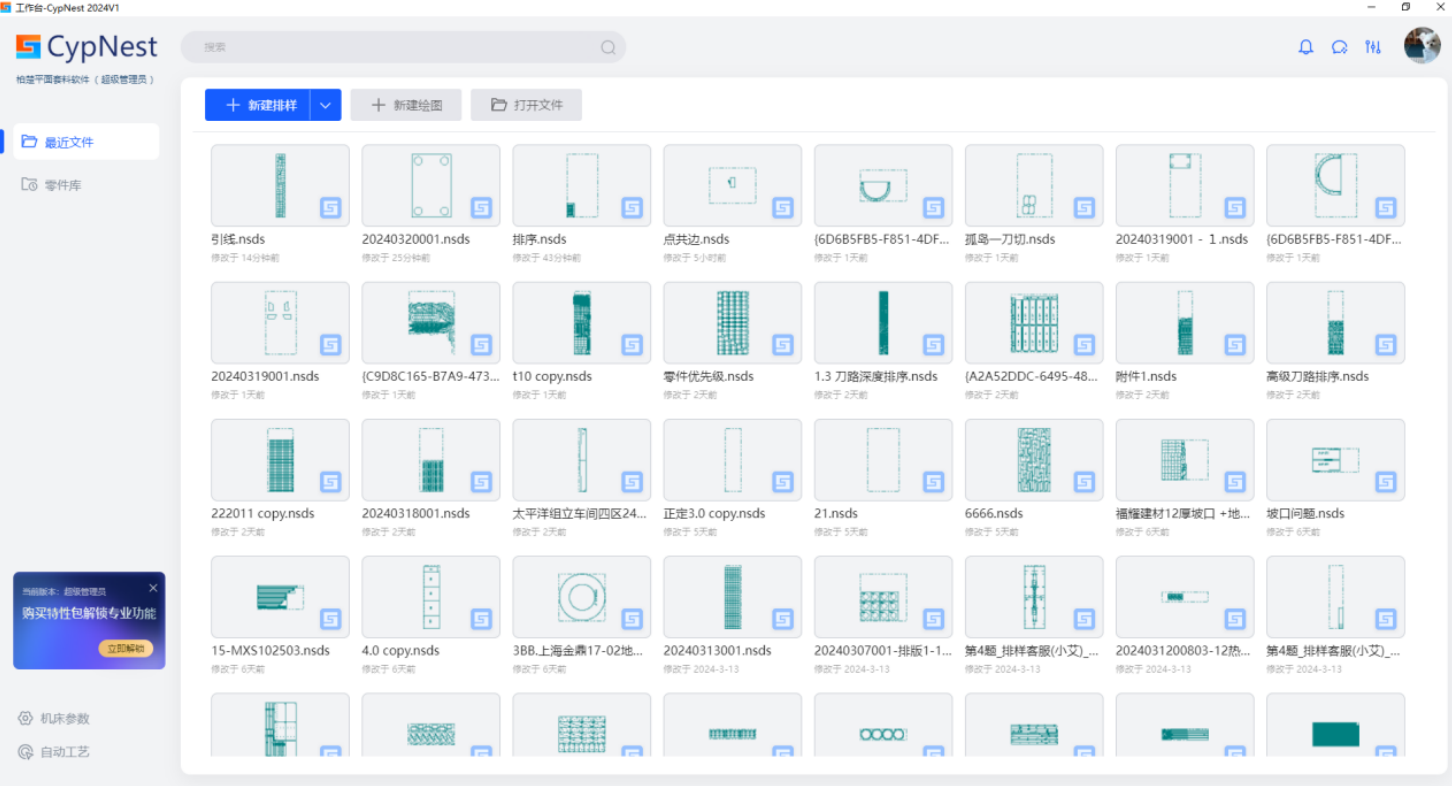Open the 正定3.0 copy.nsds thumbnail
The image size is (1452, 786).
click(x=732, y=459)
